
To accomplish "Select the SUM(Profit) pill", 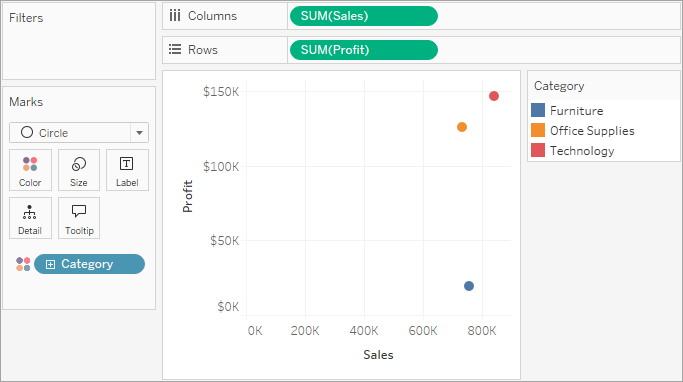I will coord(364,50).
